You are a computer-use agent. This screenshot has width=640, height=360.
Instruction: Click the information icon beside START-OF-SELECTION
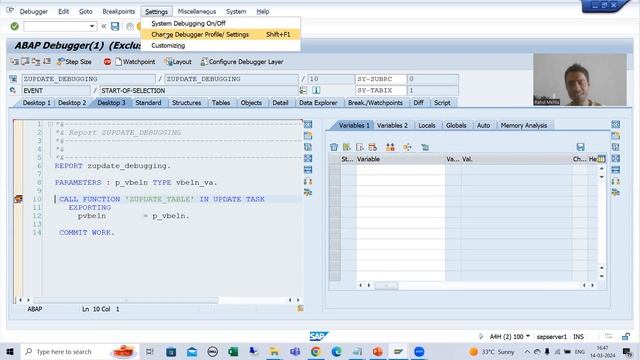click(x=316, y=90)
